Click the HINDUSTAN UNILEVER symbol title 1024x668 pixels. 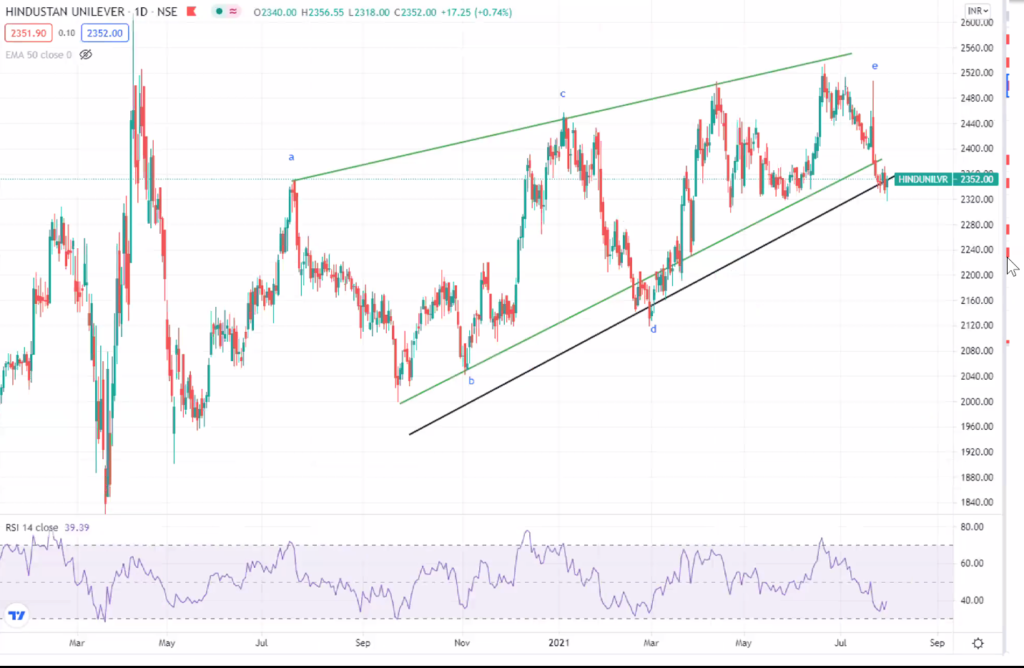[x=64, y=13]
